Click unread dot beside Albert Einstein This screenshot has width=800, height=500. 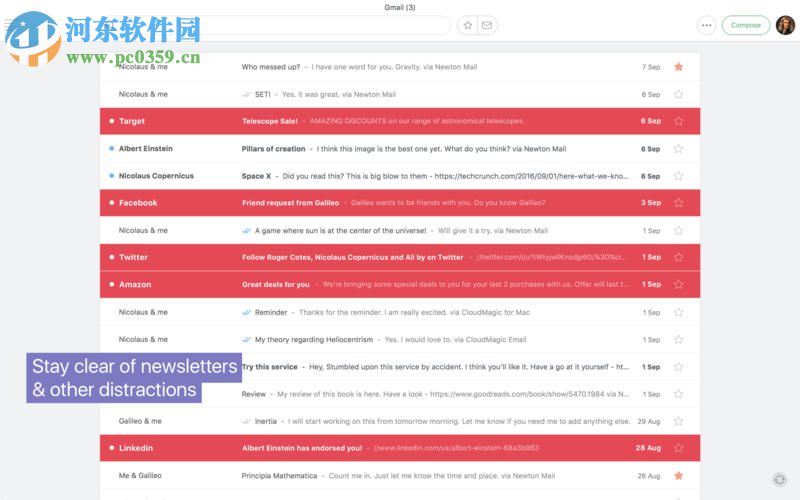[111, 148]
